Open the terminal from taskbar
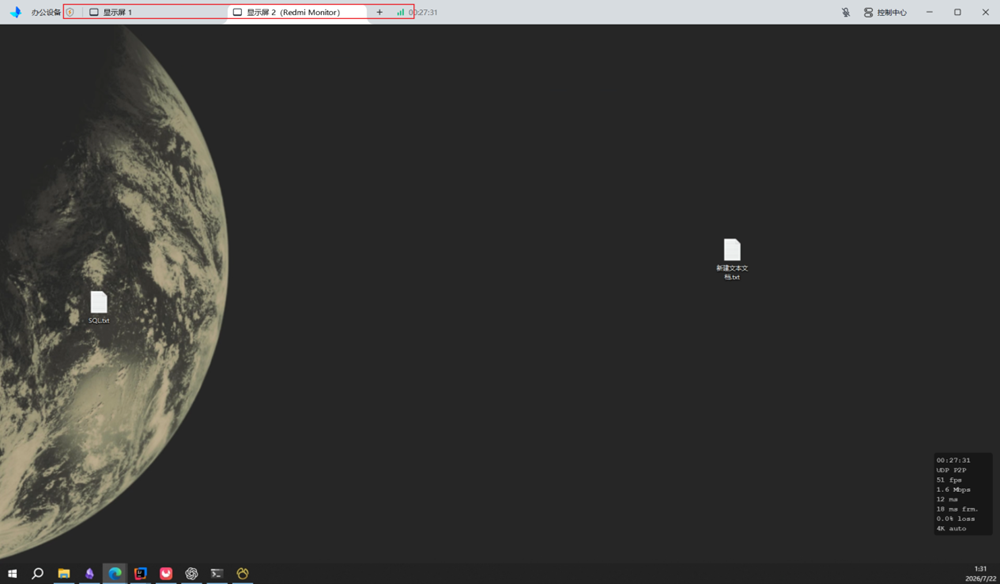This screenshot has height=584, width=1000. tap(217, 573)
